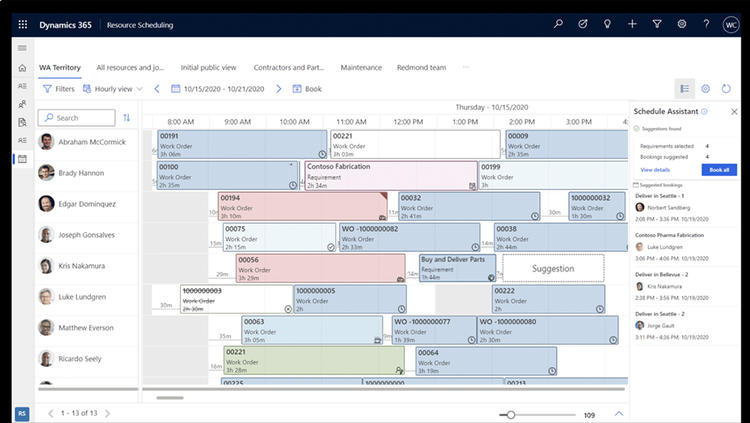The image size is (750, 423).
Task: Switch to the Maintenance tab
Action: (x=361, y=67)
